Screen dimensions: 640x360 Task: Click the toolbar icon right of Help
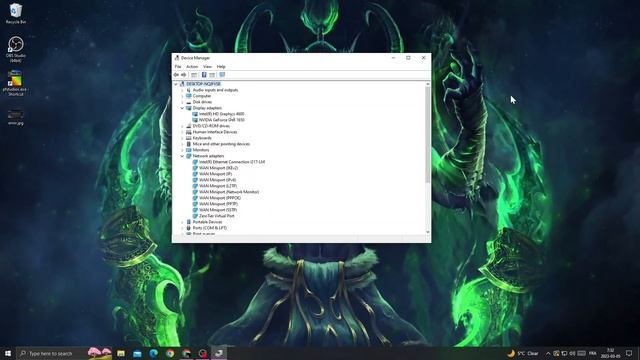click(x=212, y=75)
